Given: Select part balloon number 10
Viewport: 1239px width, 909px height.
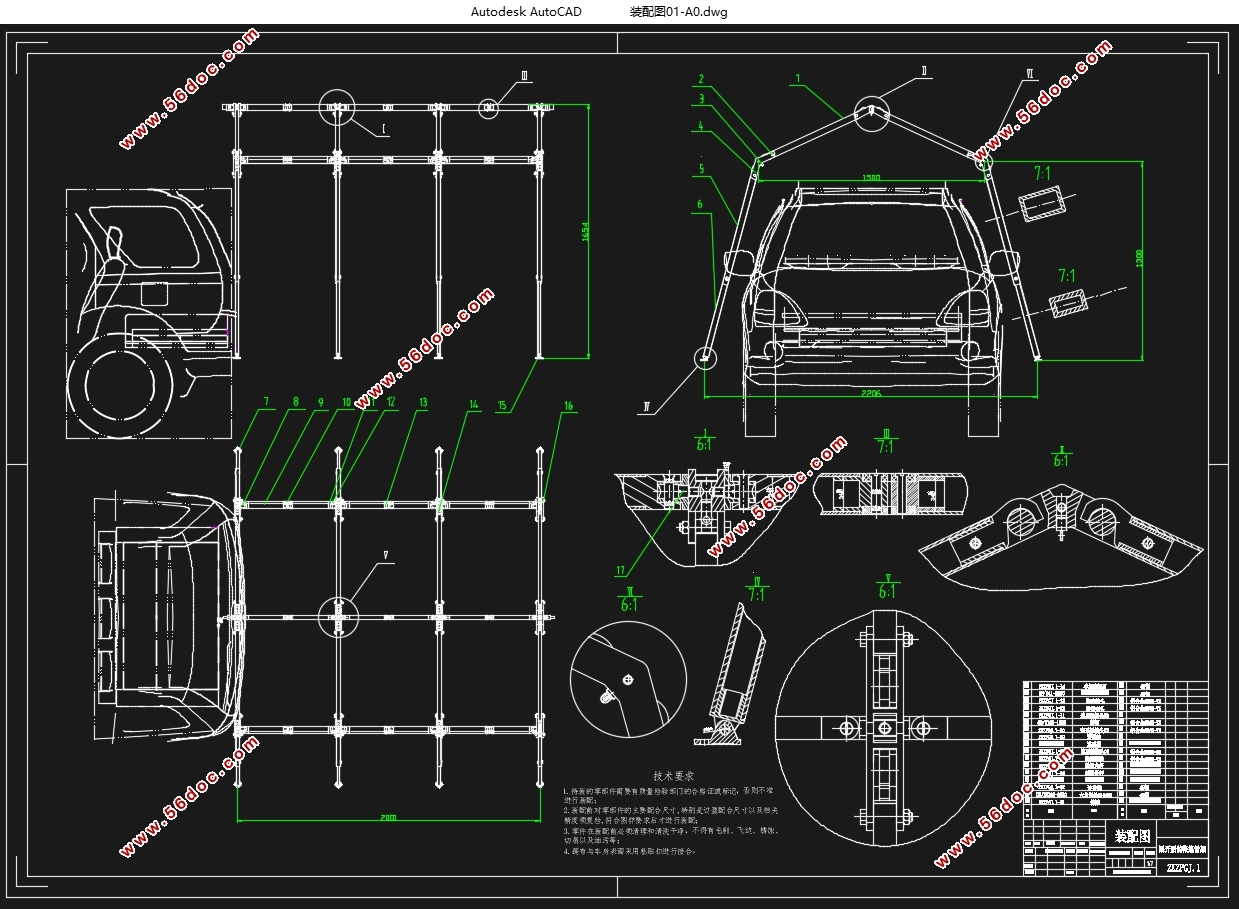Looking at the screenshot, I should 347,403.
